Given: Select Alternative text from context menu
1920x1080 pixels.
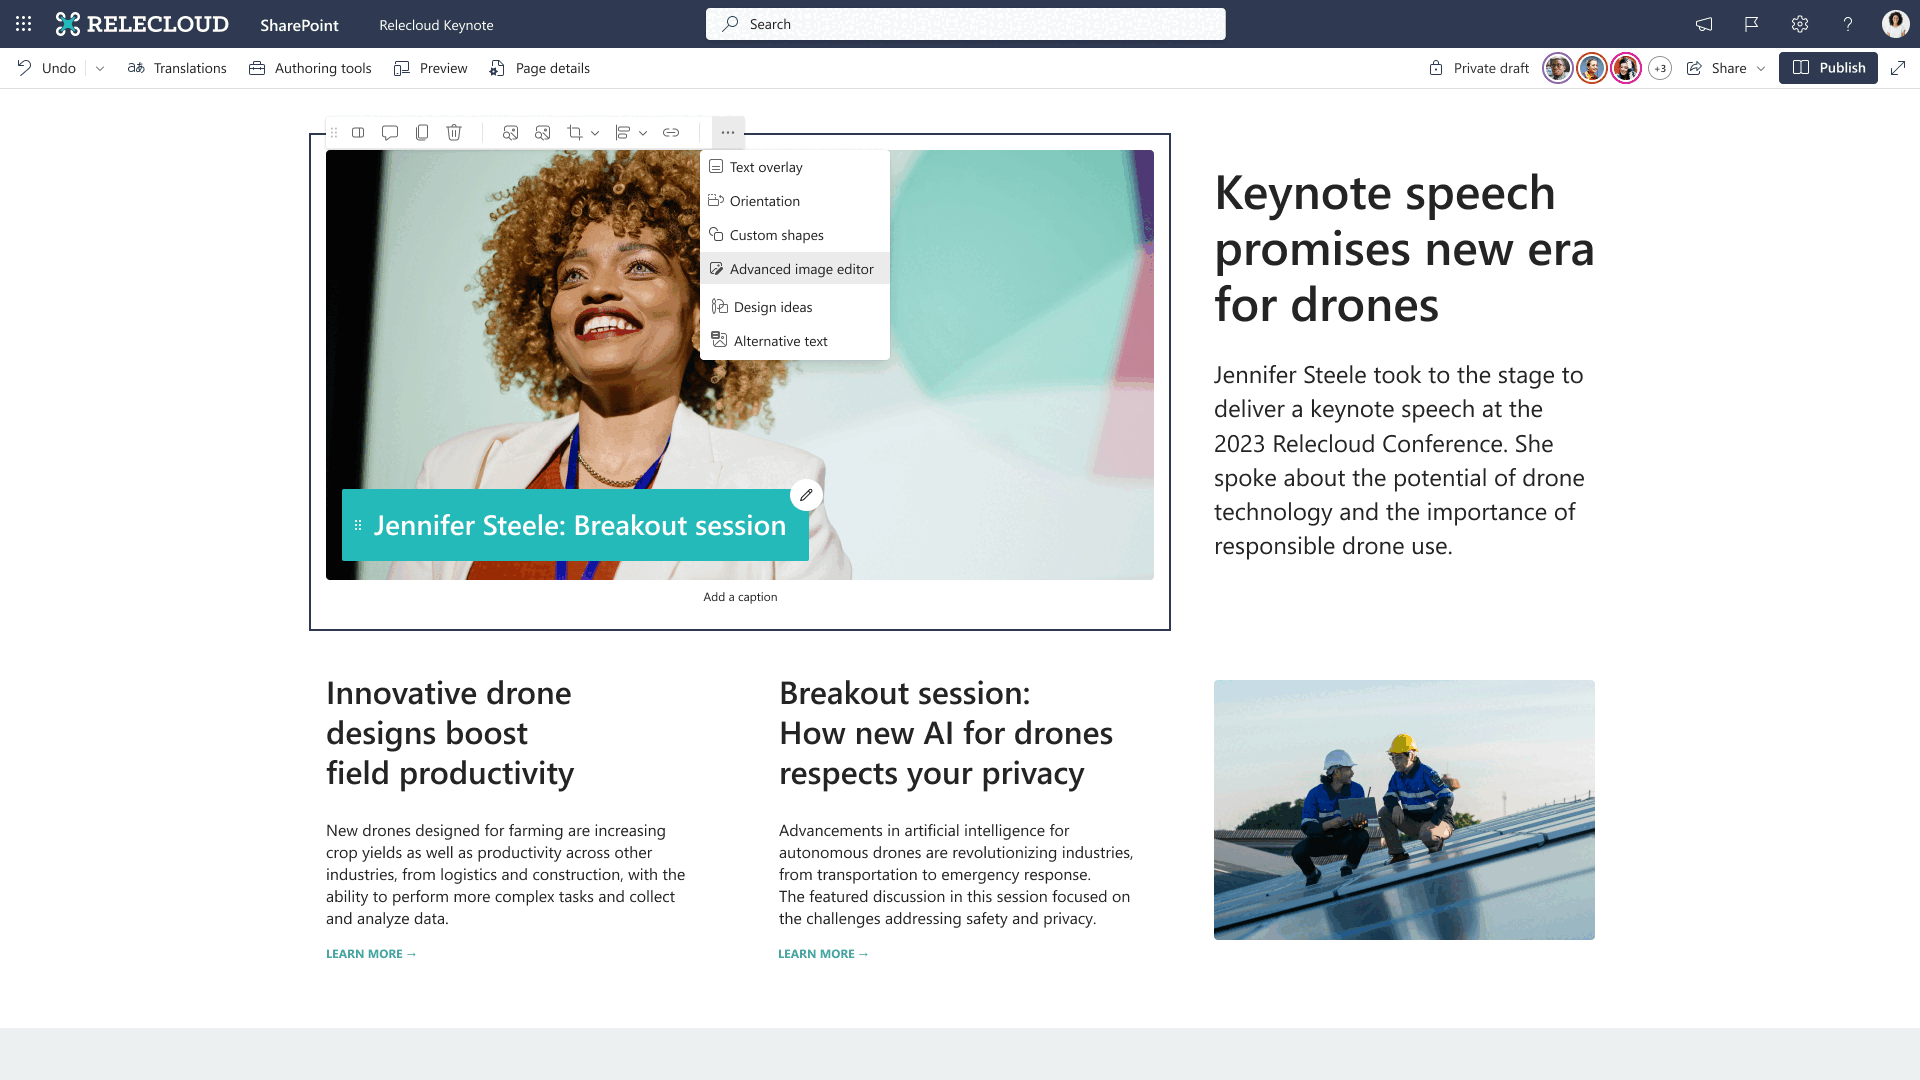Looking at the screenshot, I should pyautogui.click(x=781, y=340).
